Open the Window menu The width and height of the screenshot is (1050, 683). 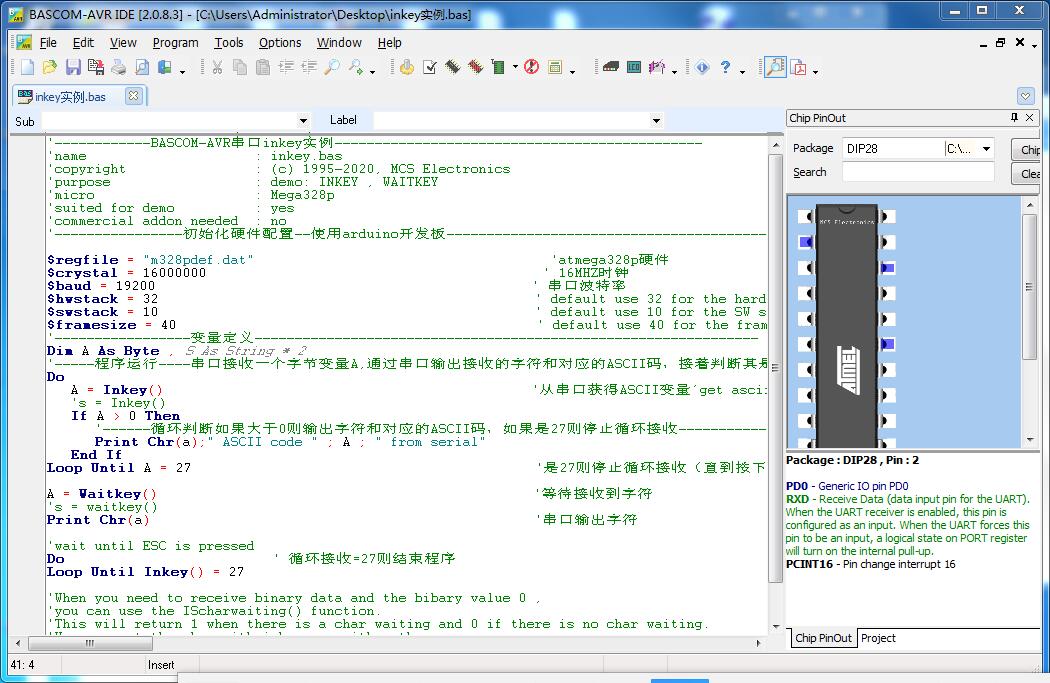pyautogui.click(x=339, y=43)
